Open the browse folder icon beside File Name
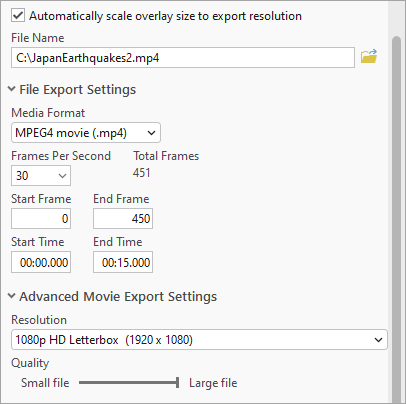 (369, 56)
